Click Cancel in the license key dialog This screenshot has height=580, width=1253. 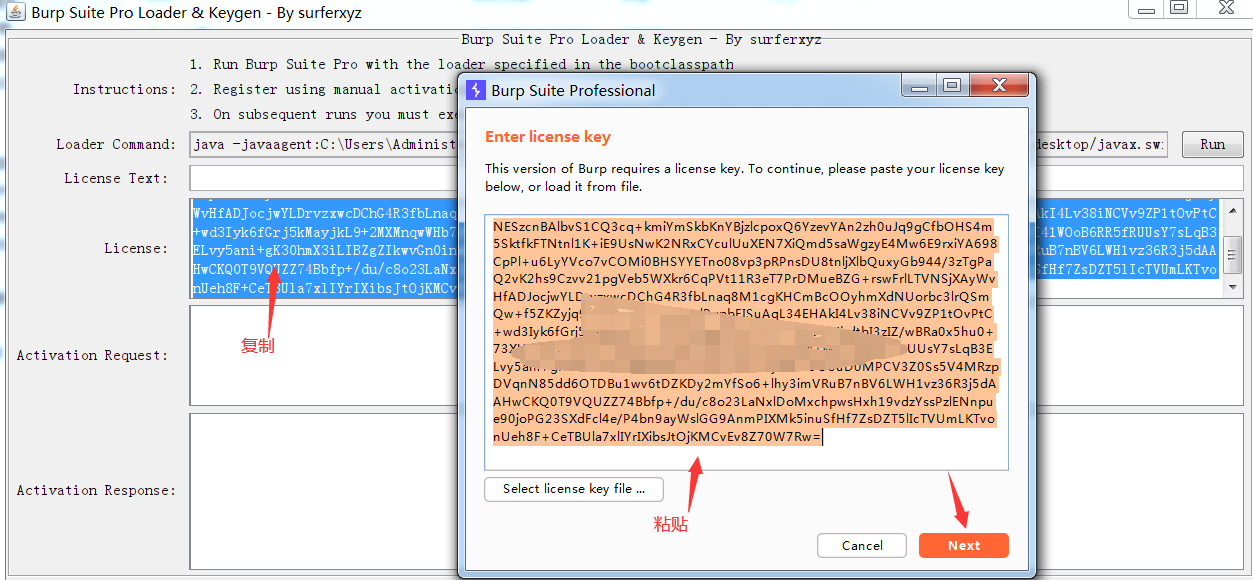862,545
